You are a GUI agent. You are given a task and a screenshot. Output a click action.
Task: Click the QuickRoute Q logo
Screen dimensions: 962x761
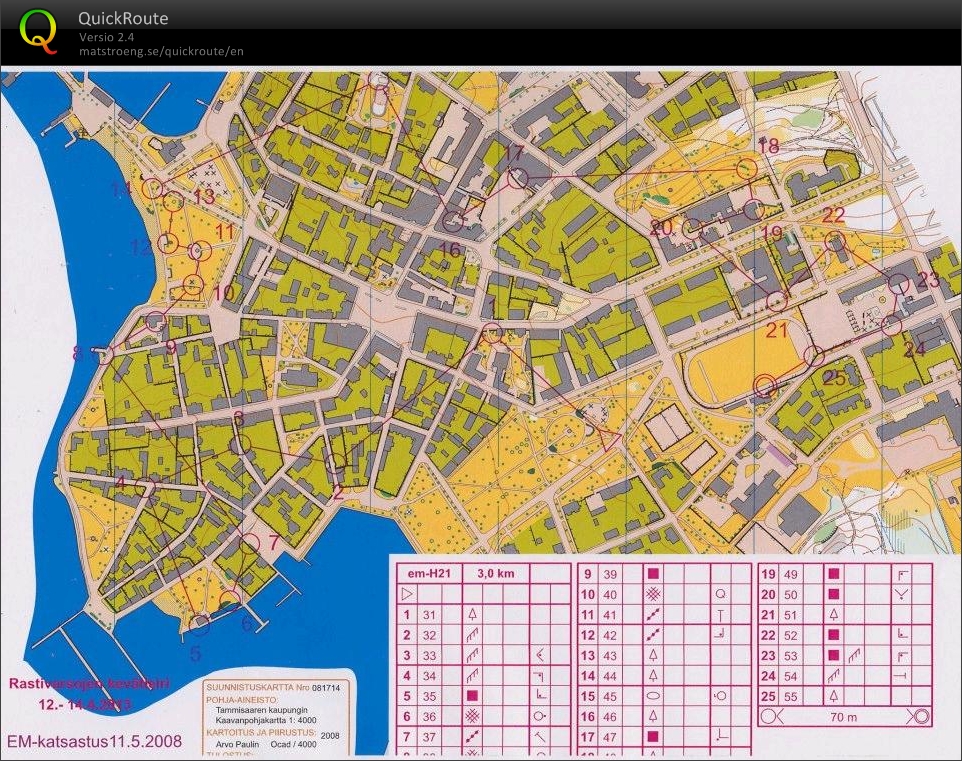click(38, 31)
